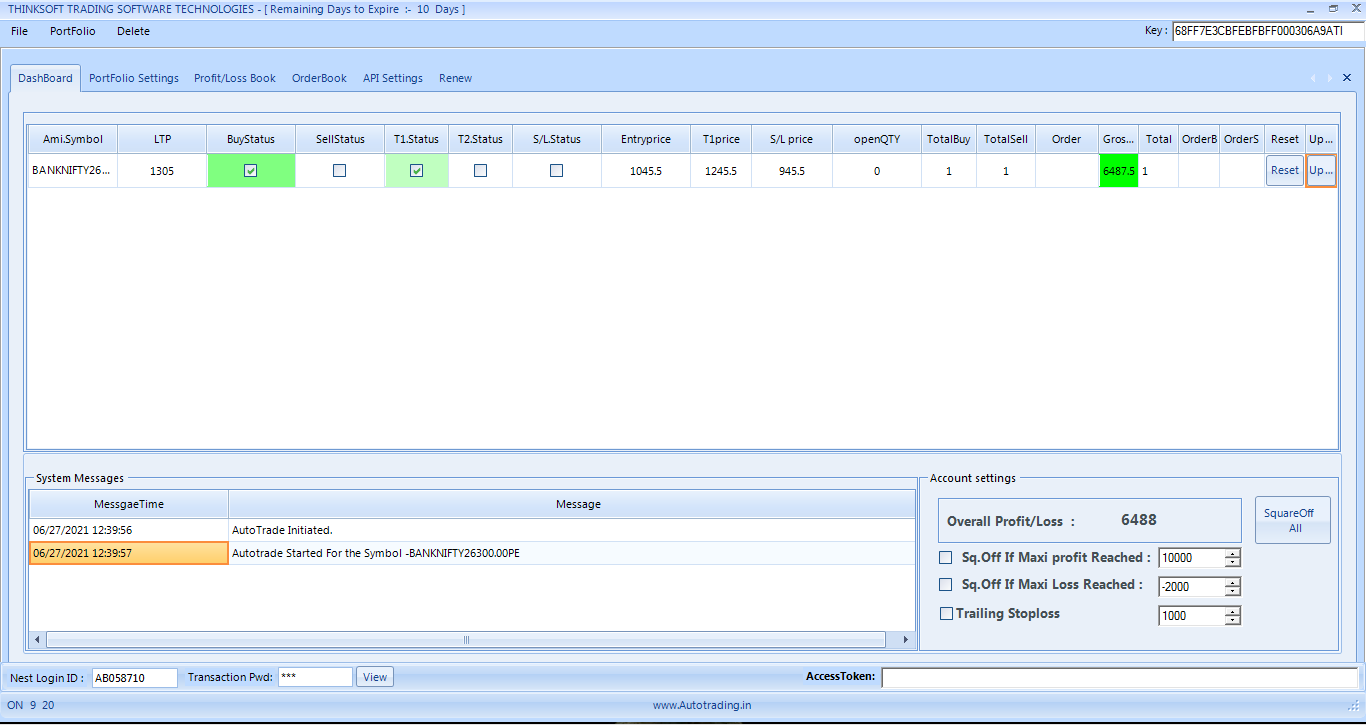Click the System Messages horizontal scrollbar thumb
This screenshot has height=726, width=1366.
465,640
